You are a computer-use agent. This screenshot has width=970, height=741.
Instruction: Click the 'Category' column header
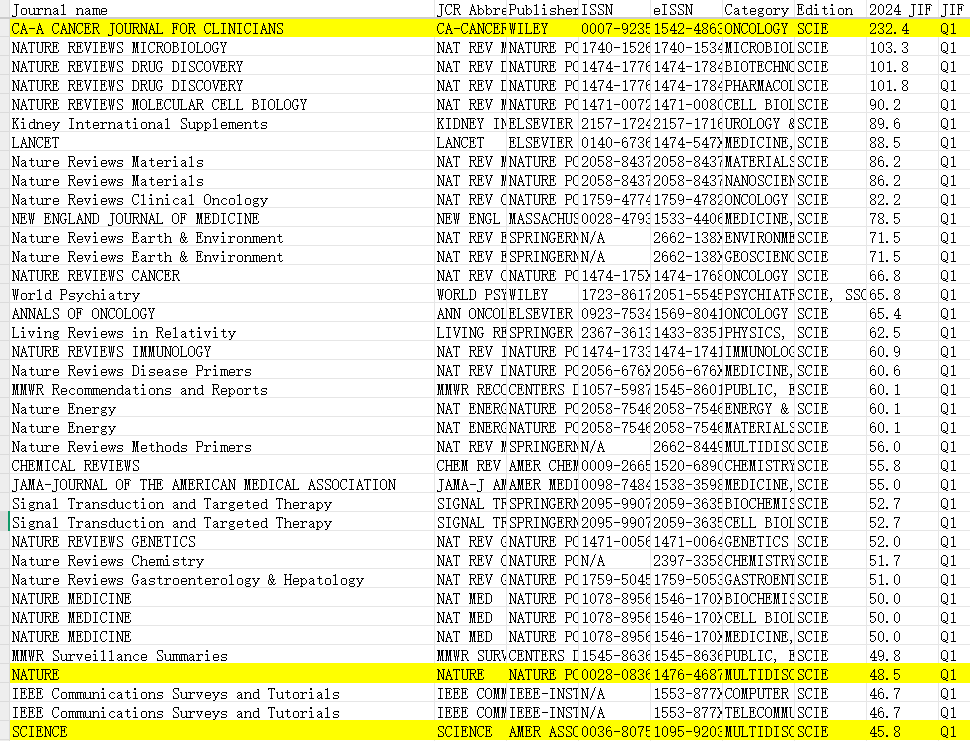tap(758, 10)
